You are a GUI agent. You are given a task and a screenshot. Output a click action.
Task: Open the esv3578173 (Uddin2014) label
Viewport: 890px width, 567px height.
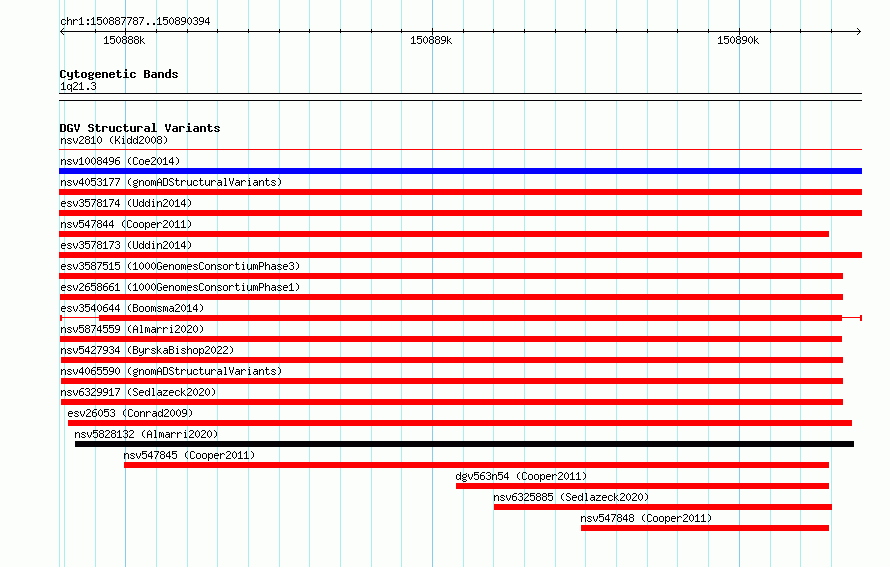click(x=126, y=245)
